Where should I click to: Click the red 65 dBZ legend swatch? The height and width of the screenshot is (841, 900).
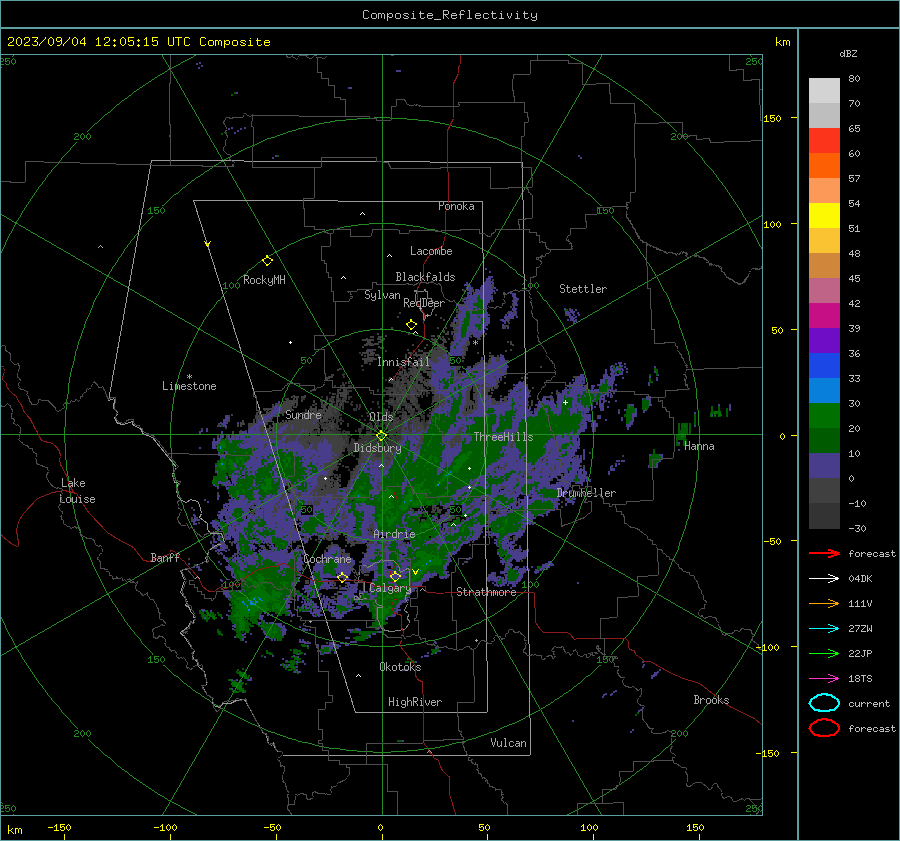point(824,140)
